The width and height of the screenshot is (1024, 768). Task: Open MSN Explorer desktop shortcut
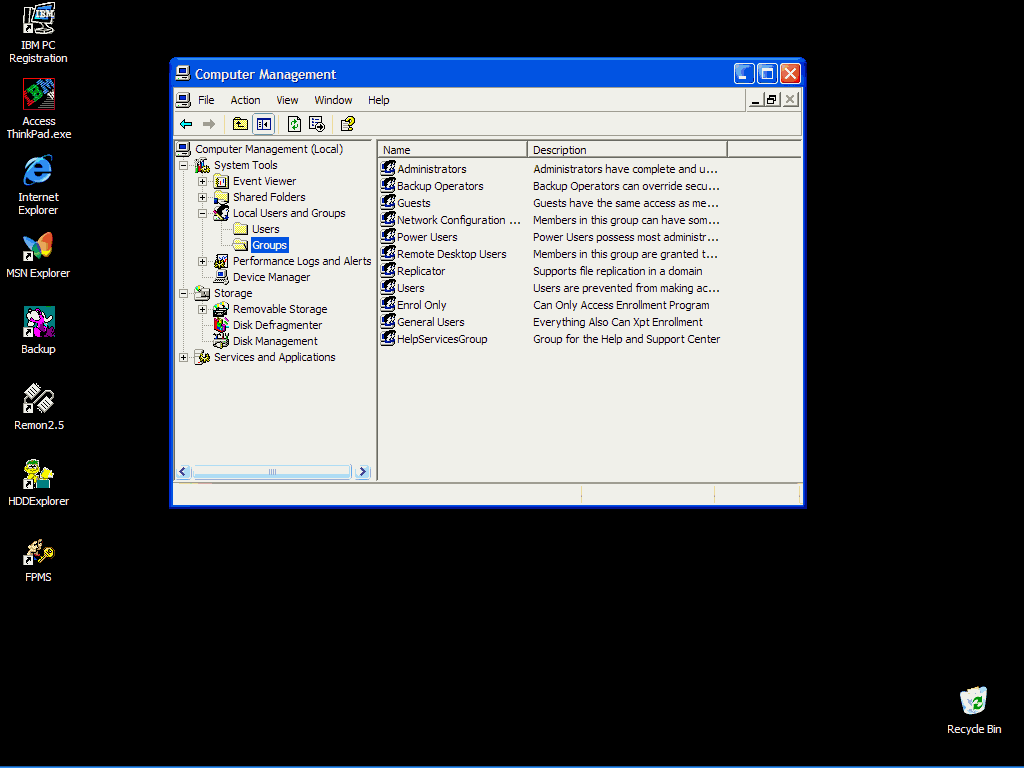39,255
